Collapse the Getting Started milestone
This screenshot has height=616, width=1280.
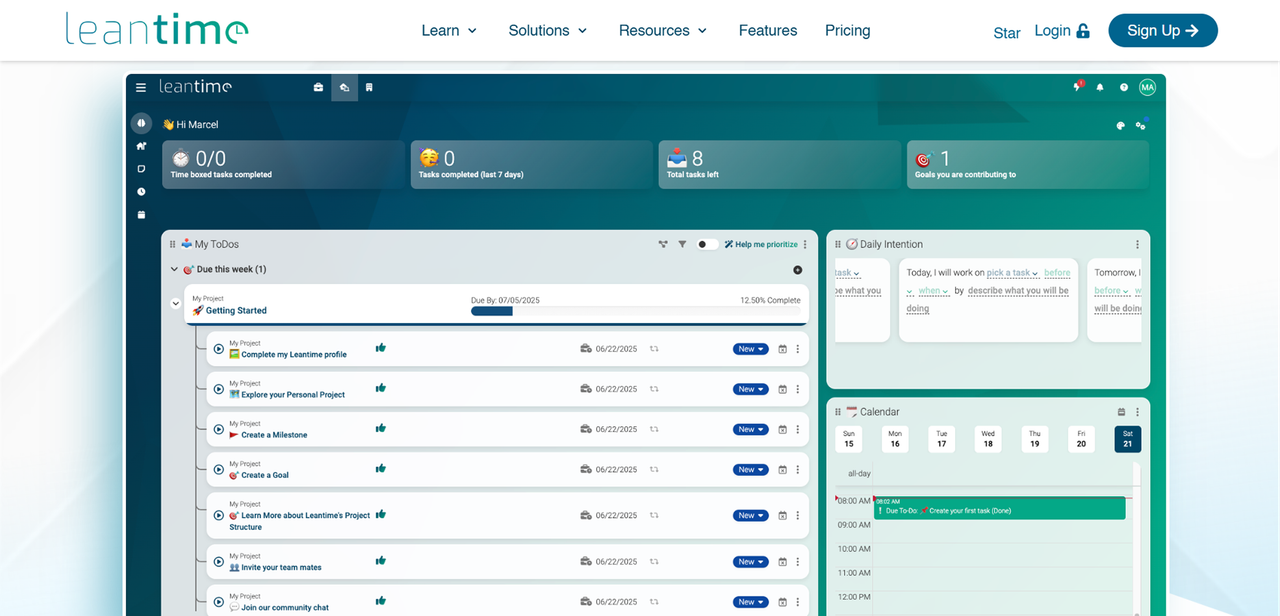(x=176, y=303)
